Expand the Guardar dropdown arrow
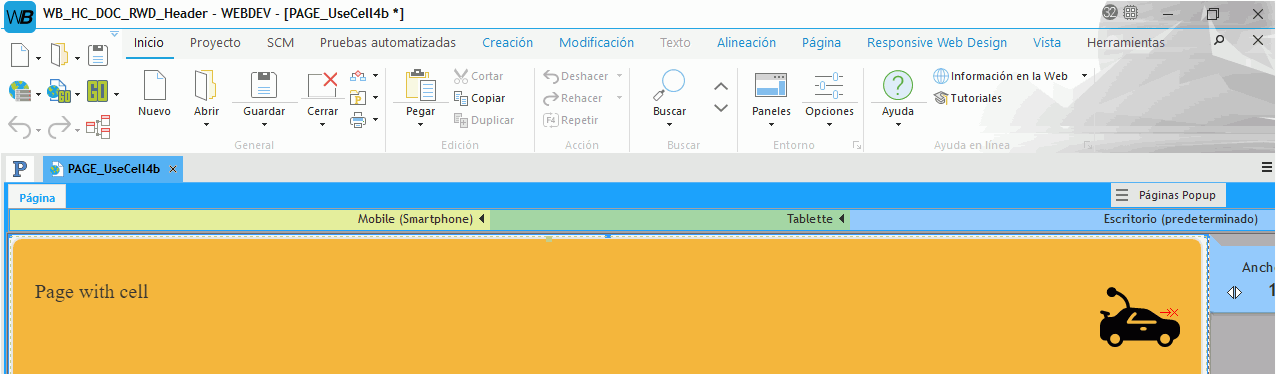Image resolution: width=1276 pixels, height=374 pixels. click(264, 124)
